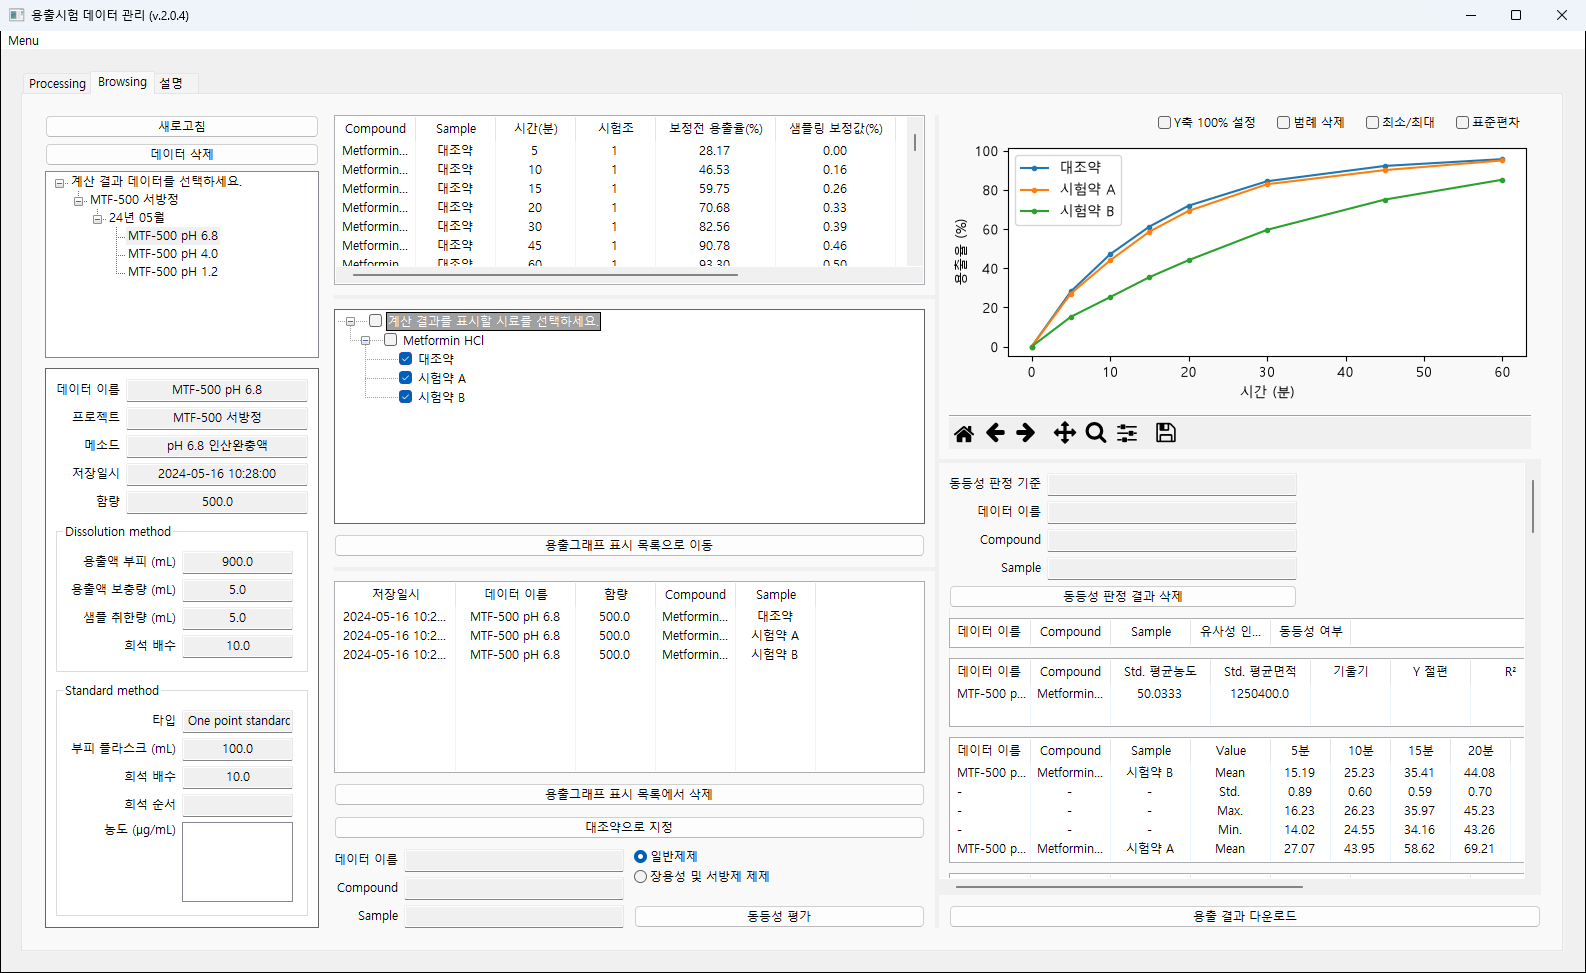Activate the zoom magnifier tool
Image resolution: width=1586 pixels, height=973 pixels.
(x=1096, y=433)
